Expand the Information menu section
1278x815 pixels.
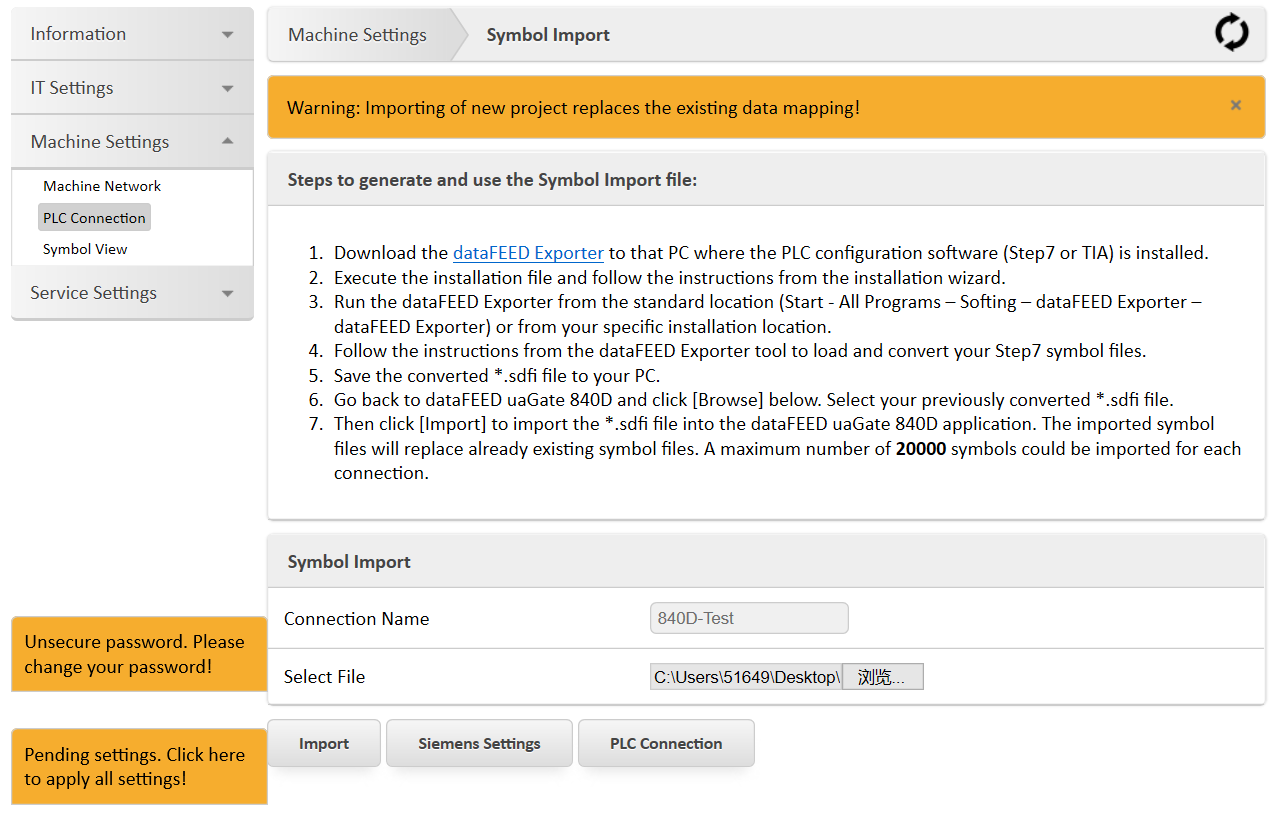click(x=131, y=34)
